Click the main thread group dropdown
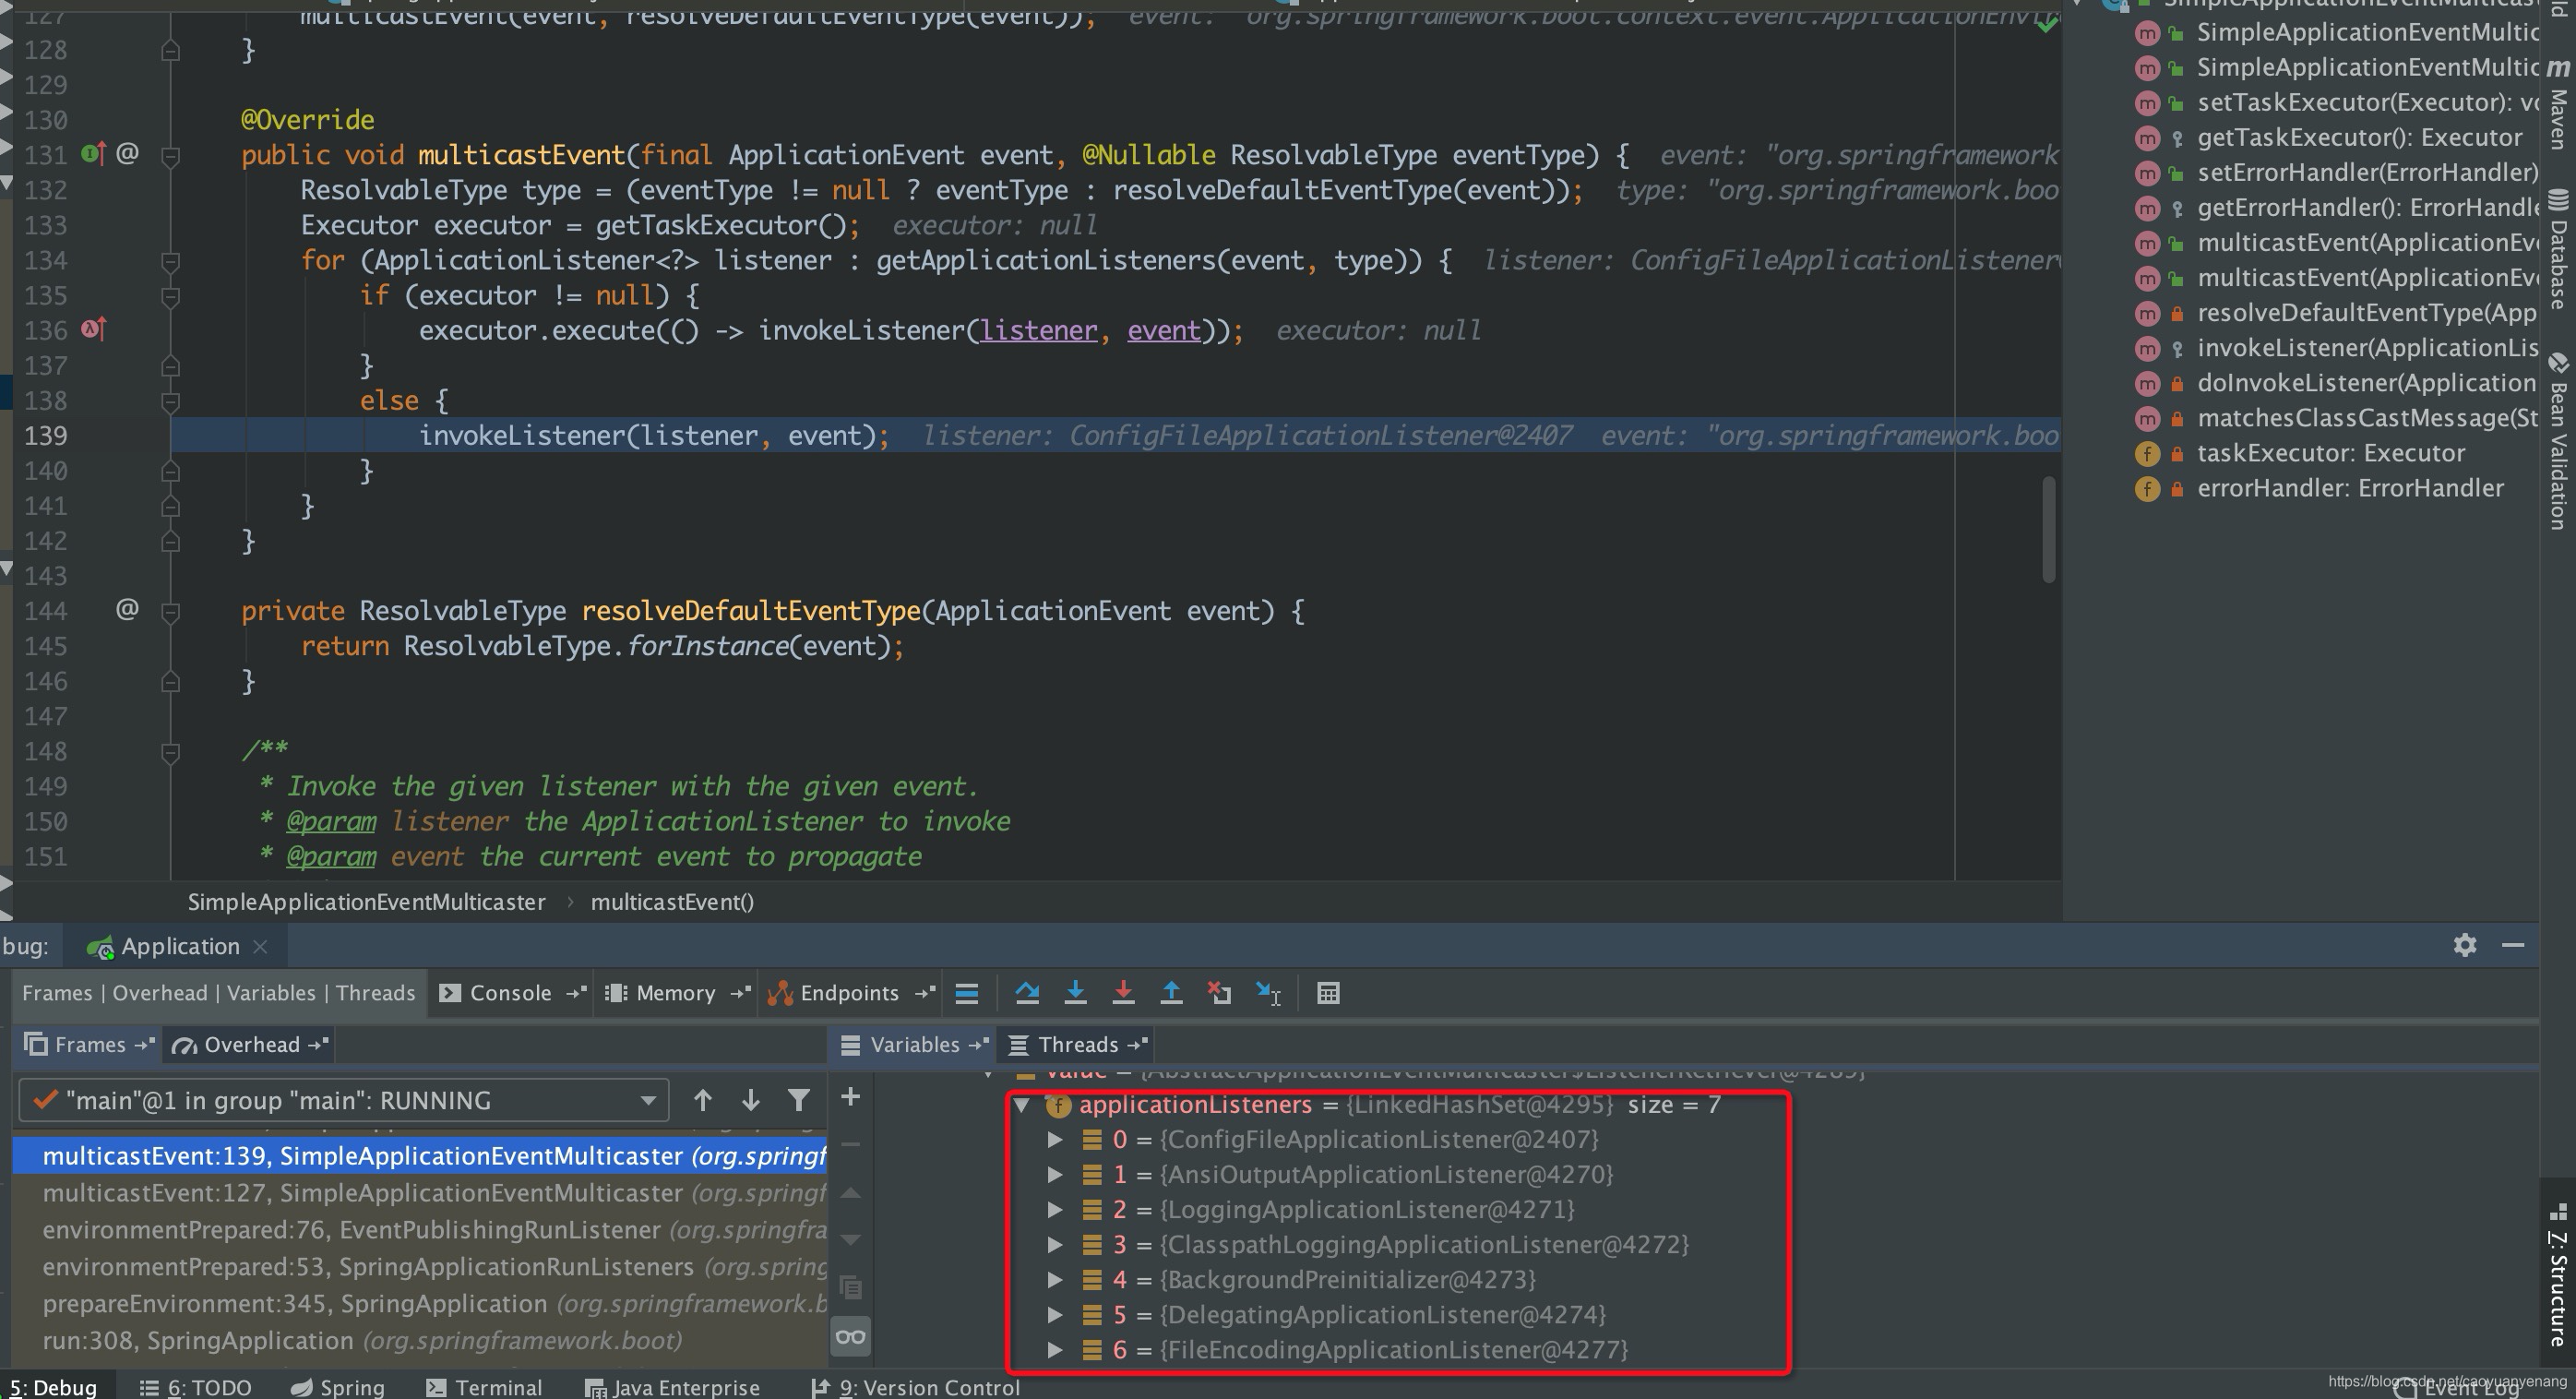The height and width of the screenshot is (1399, 2576). coord(341,1099)
